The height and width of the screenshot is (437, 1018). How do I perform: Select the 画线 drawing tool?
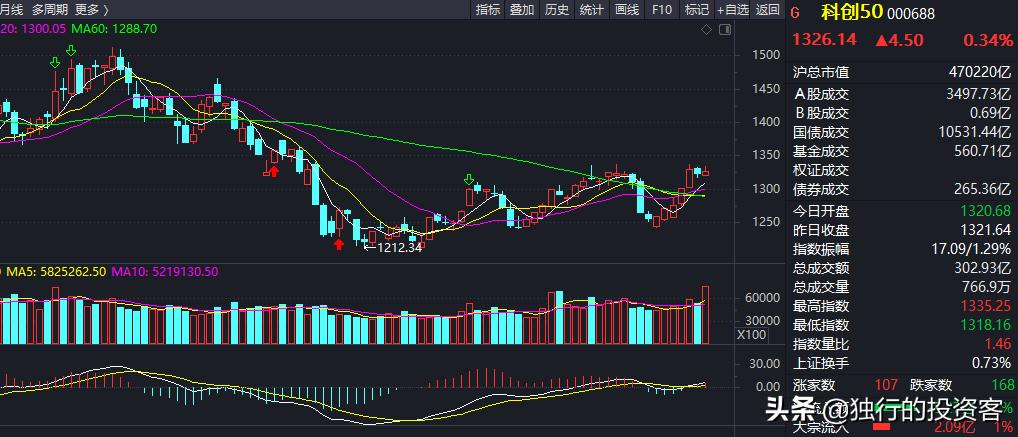[627, 9]
